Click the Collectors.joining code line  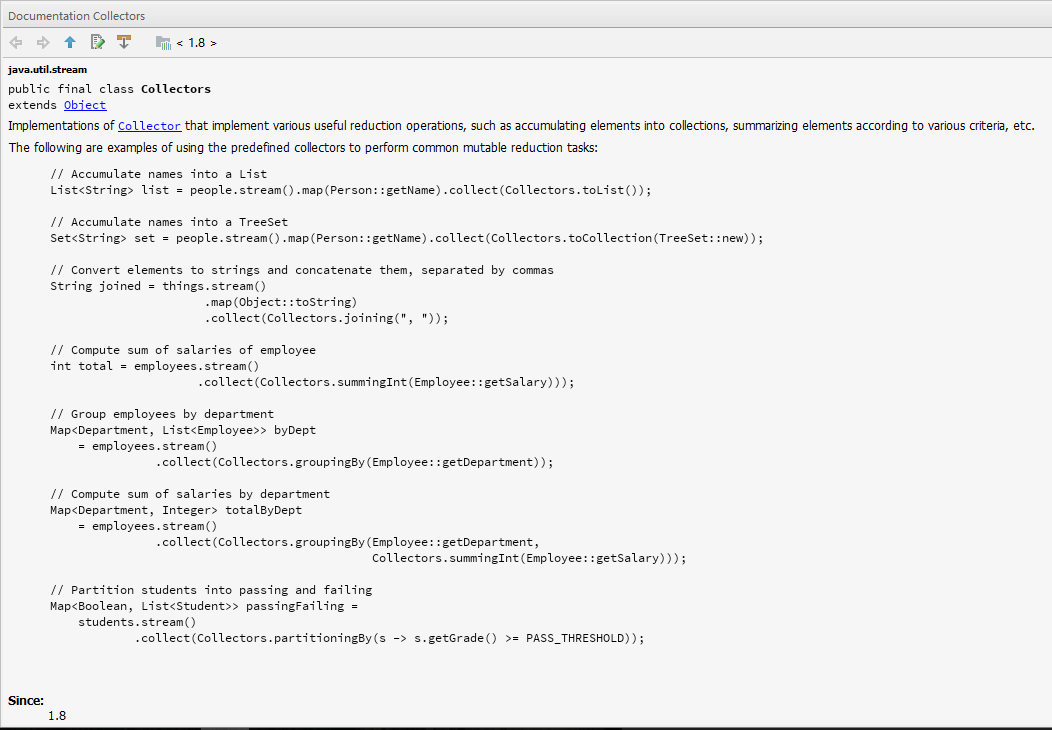pyautogui.click(x=327, y=318)
